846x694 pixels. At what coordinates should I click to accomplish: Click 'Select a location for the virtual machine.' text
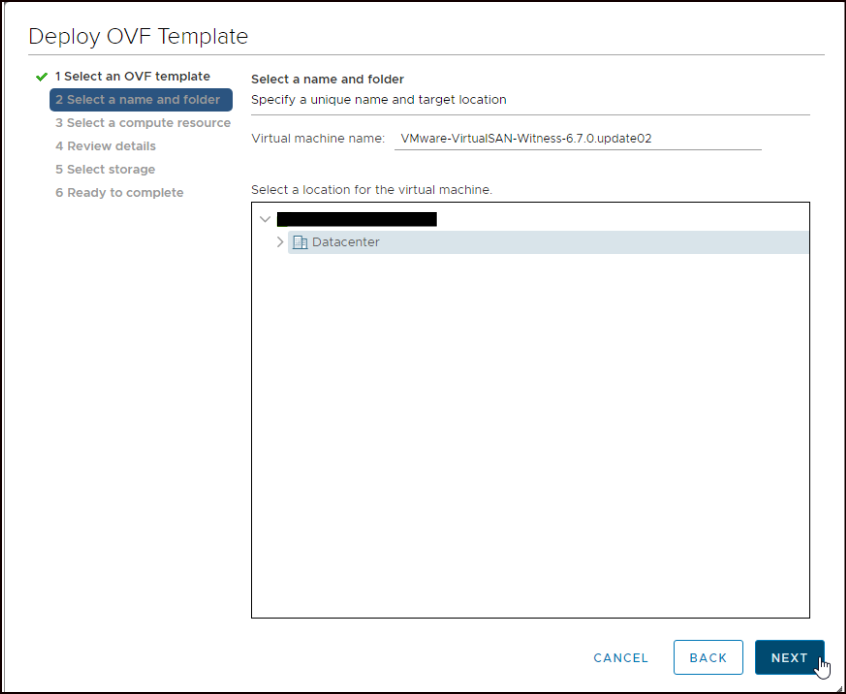point(372,190)
